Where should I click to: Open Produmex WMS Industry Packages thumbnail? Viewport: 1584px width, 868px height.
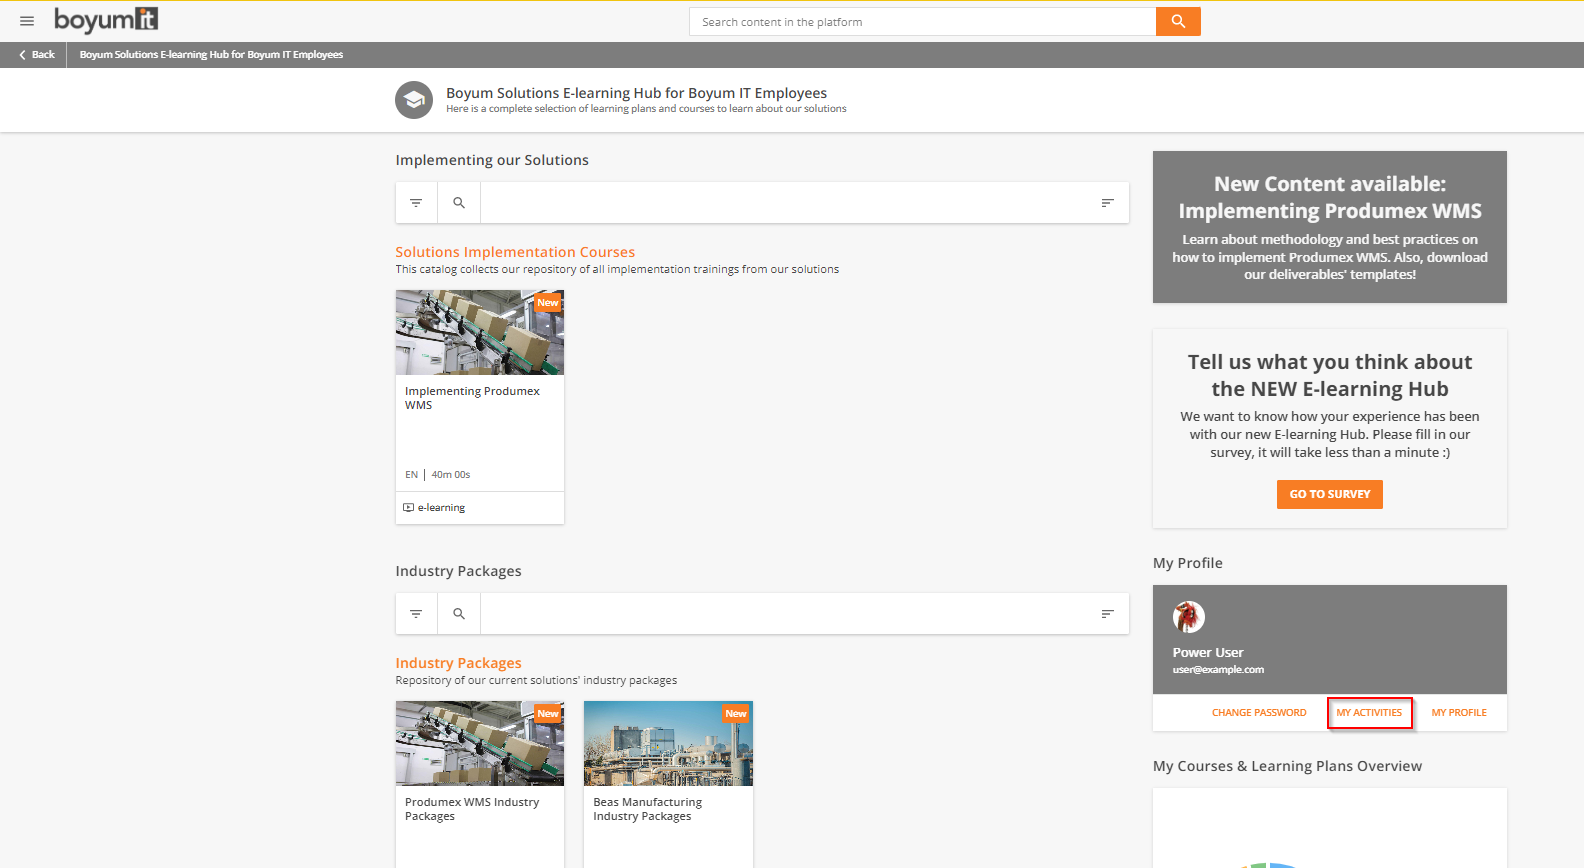click(480, 743)
